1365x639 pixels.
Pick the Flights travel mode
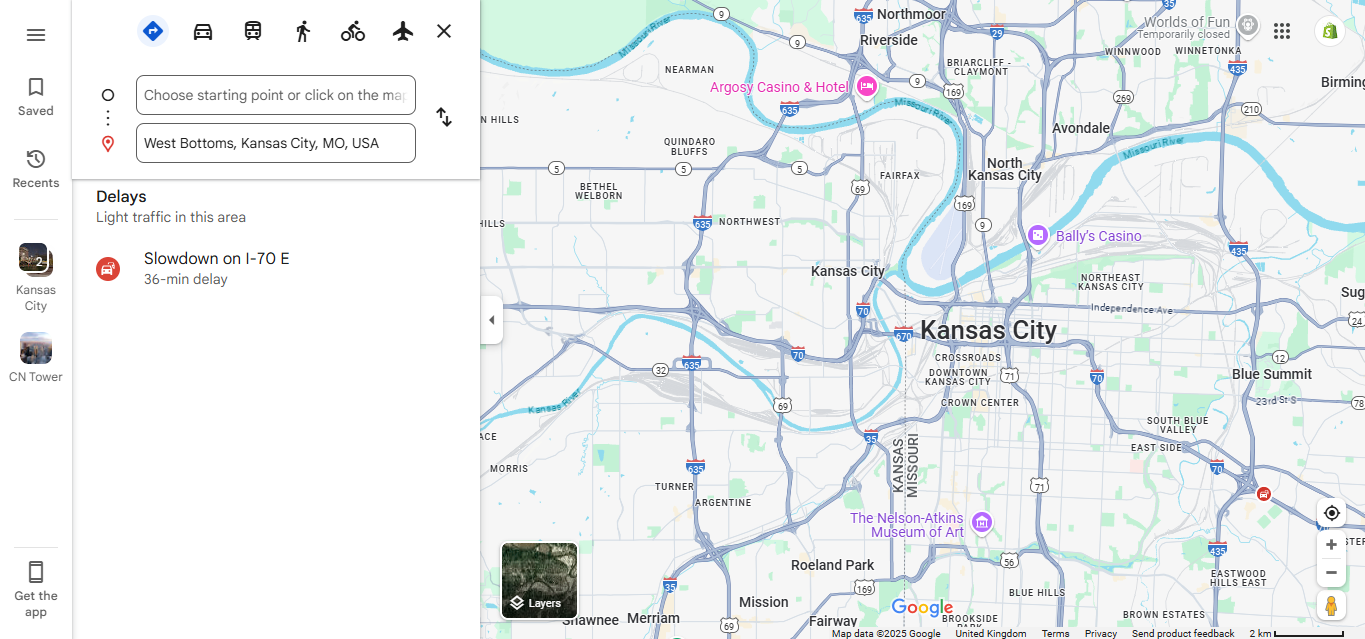click(403, 31)
